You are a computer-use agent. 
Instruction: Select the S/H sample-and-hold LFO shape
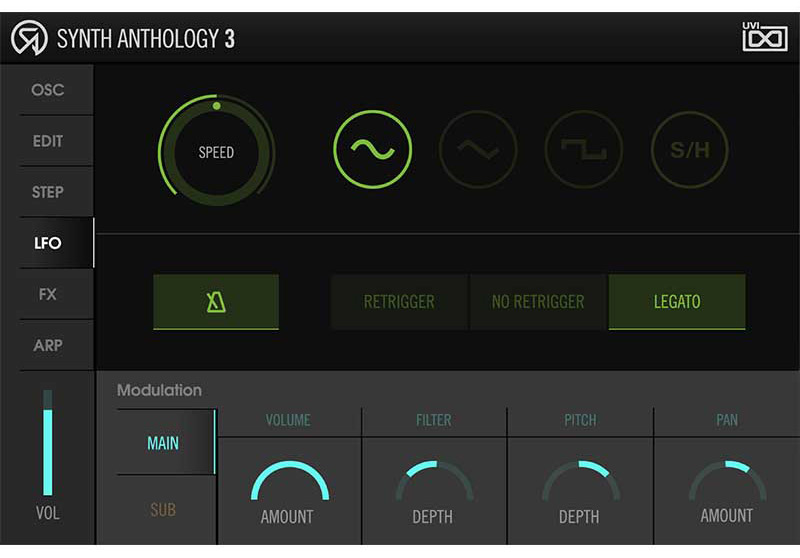(690, 149)
